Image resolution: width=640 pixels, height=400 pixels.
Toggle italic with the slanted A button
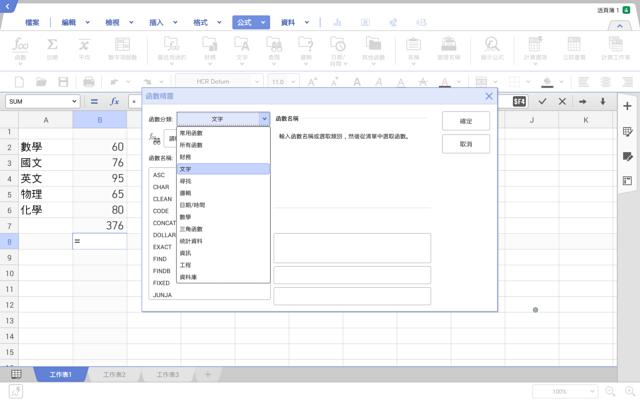click(x=379, y=82)
